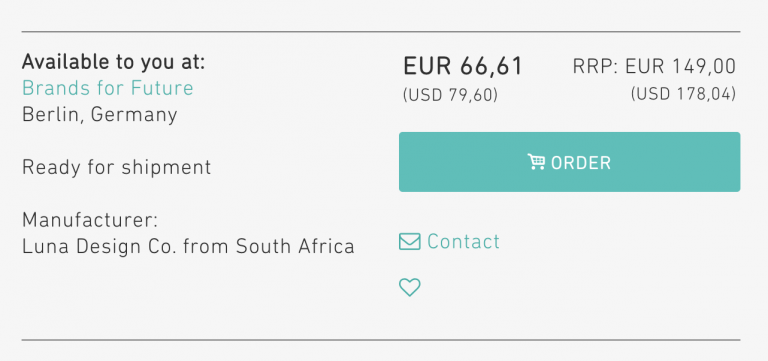Viewport: 768px width, 361px height.
Task: Click the envelope icon next to Contact
Action: [409, 241]
